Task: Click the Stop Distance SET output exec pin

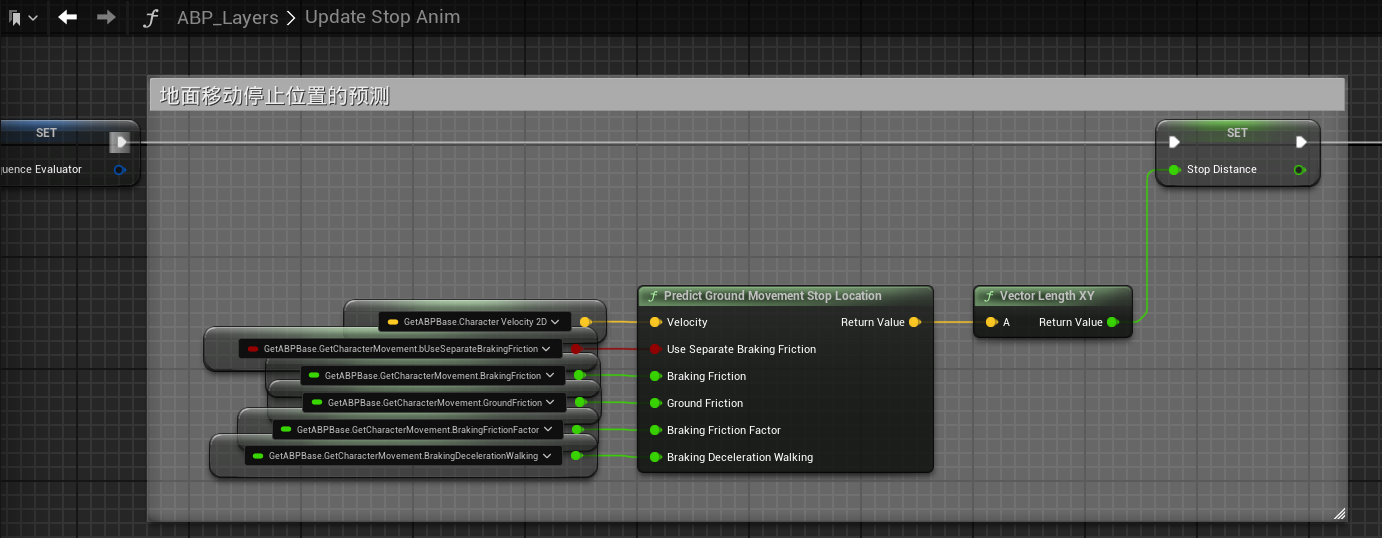Action: [1301, 142]
